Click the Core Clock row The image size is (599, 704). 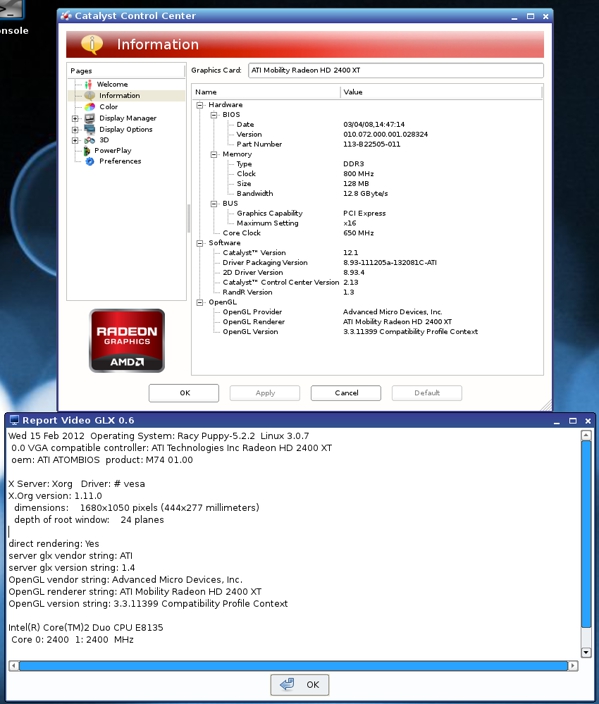tap(367, 233)
